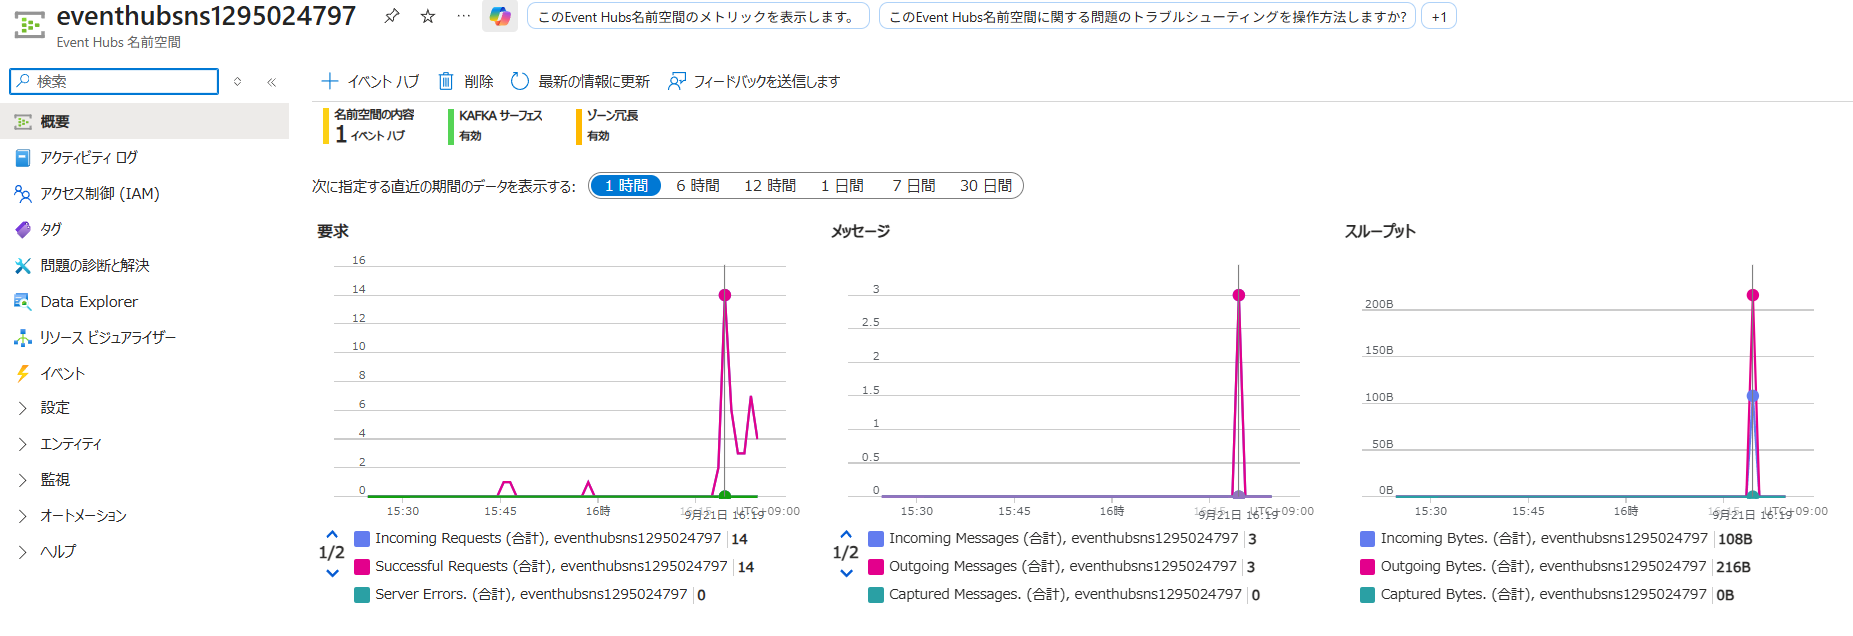The height and width of the screenshot is (636, 1853).
Task: Click the アクティビティ ログ icon
Action: (x=23, y=158)
